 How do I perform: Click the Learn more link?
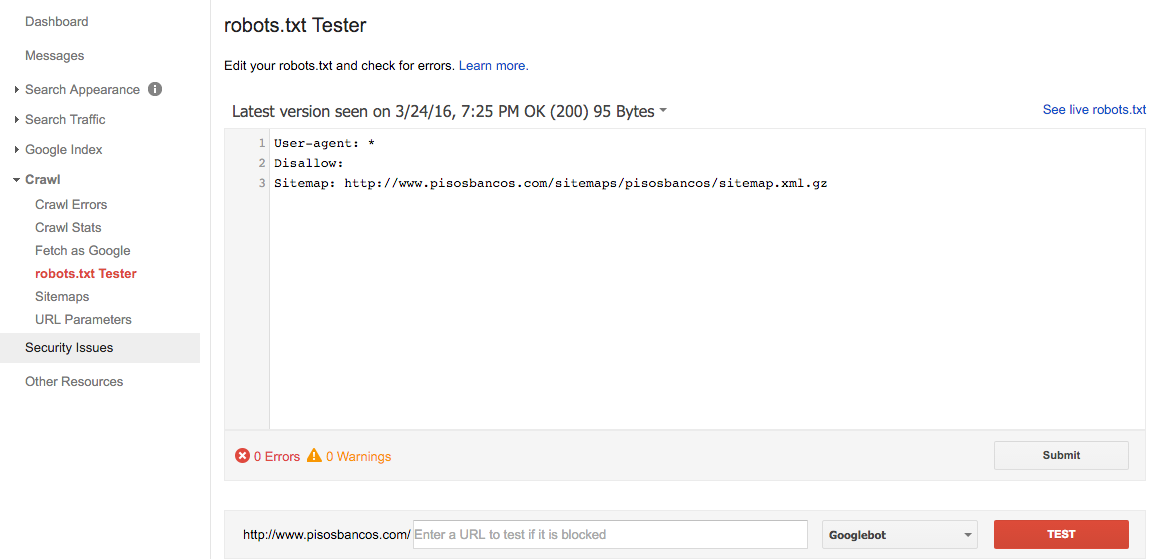pos(493,66)
